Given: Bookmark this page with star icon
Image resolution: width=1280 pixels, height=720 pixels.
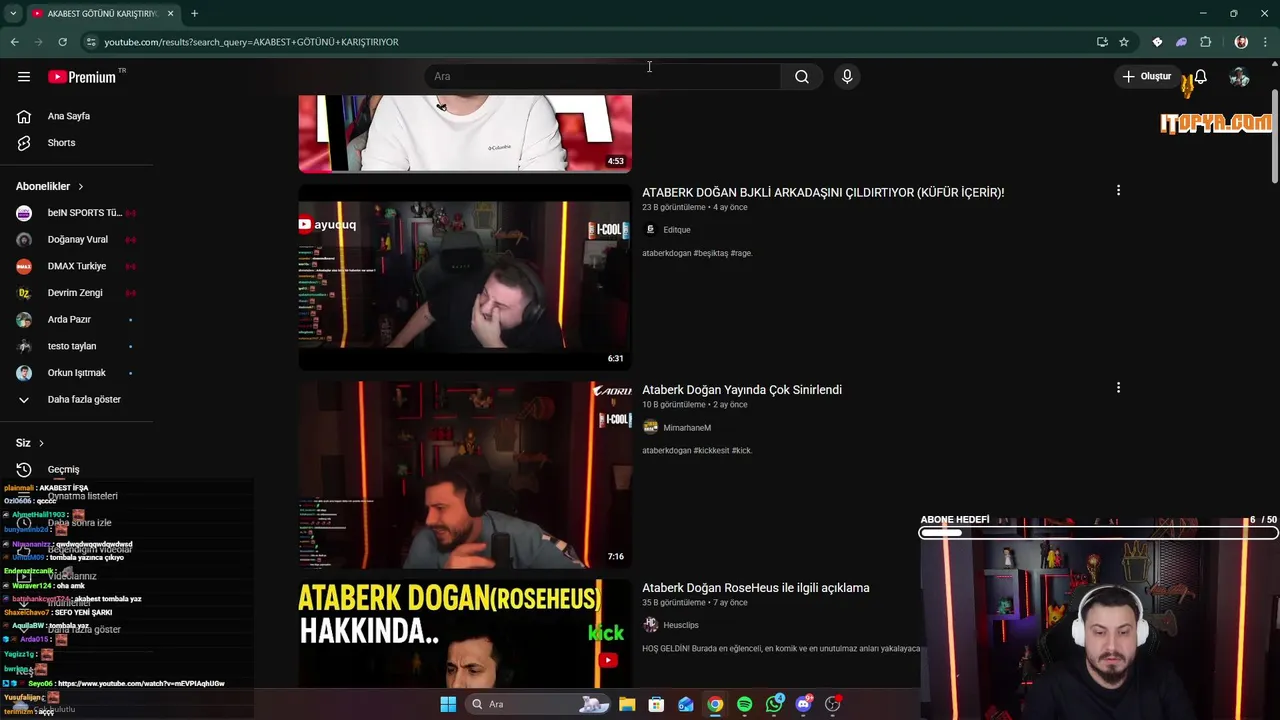Looking at the screenshot, I should 1124,42.
